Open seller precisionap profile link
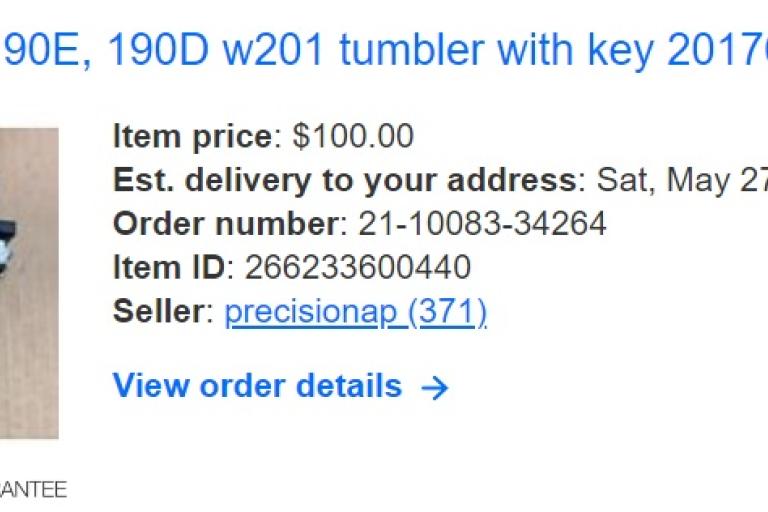768x512 pixels. point(315,312)
